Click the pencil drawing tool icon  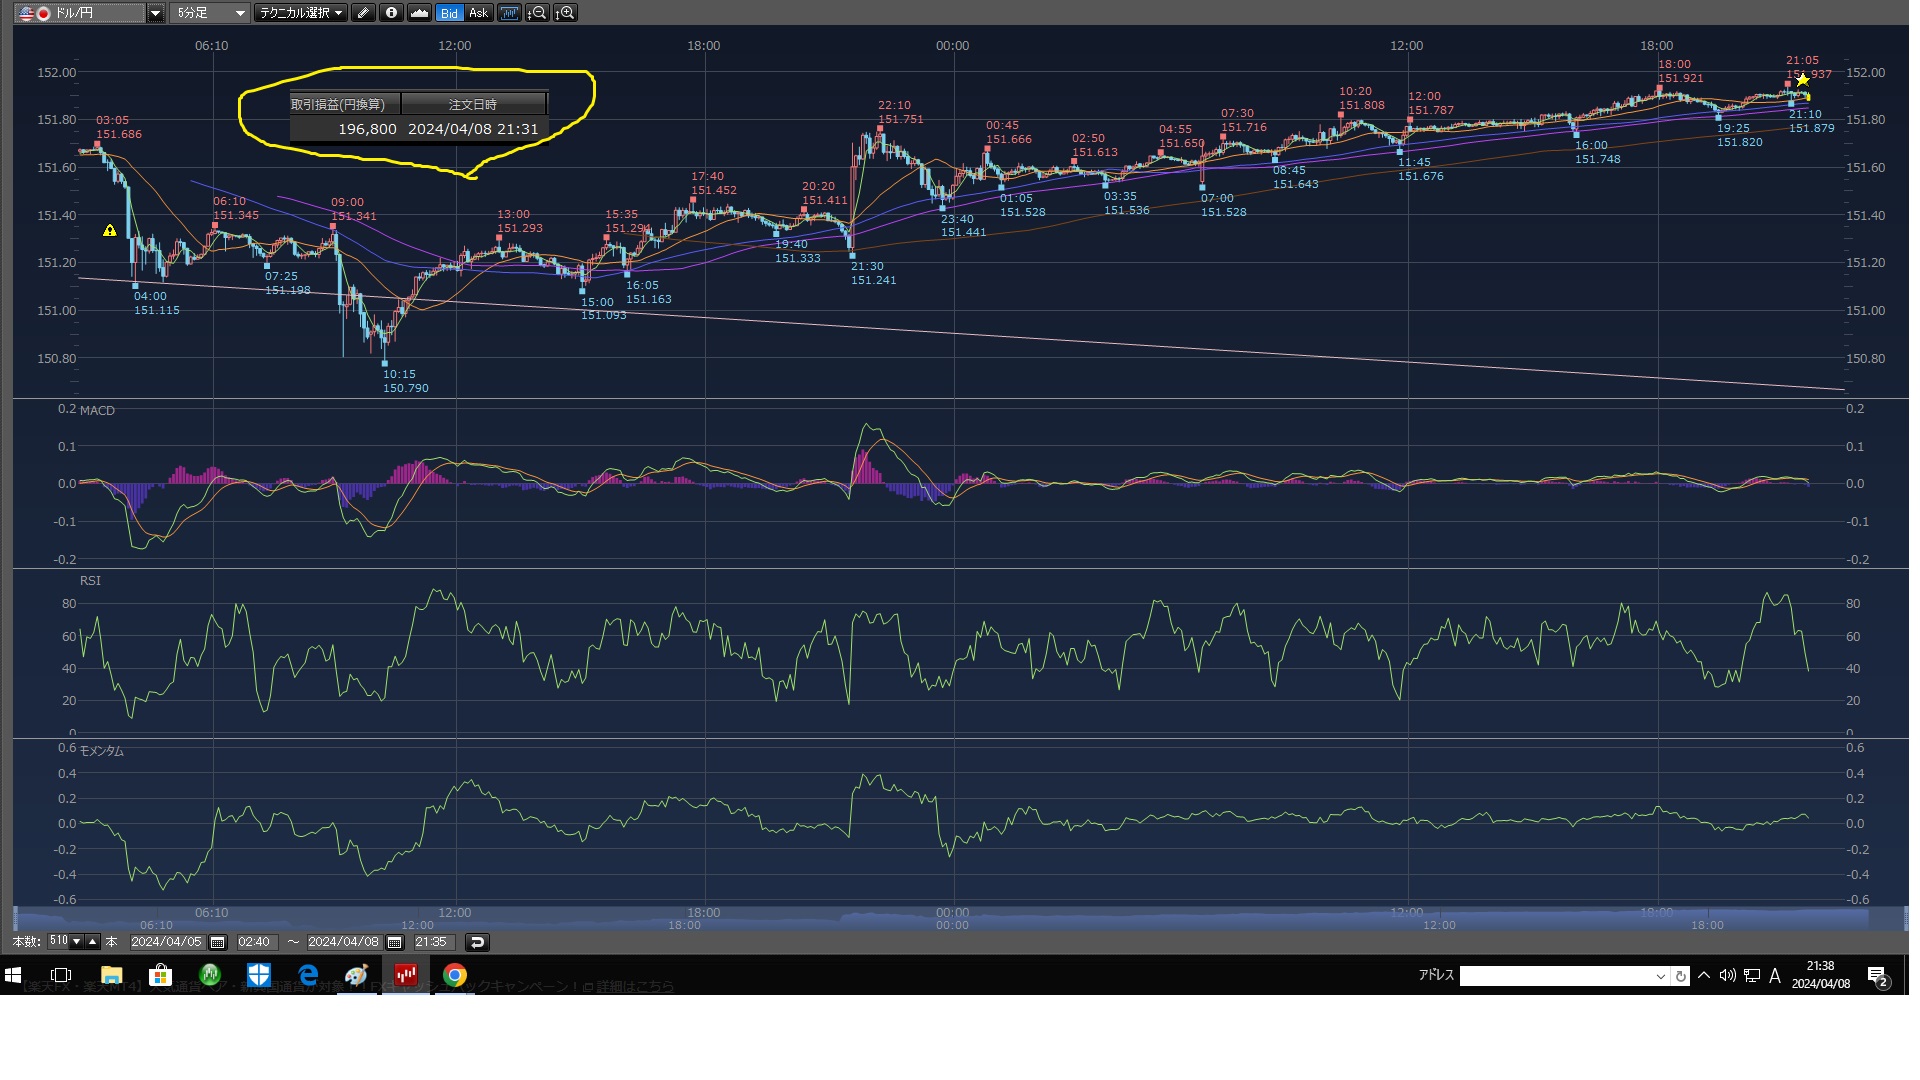tap(363, 13)
